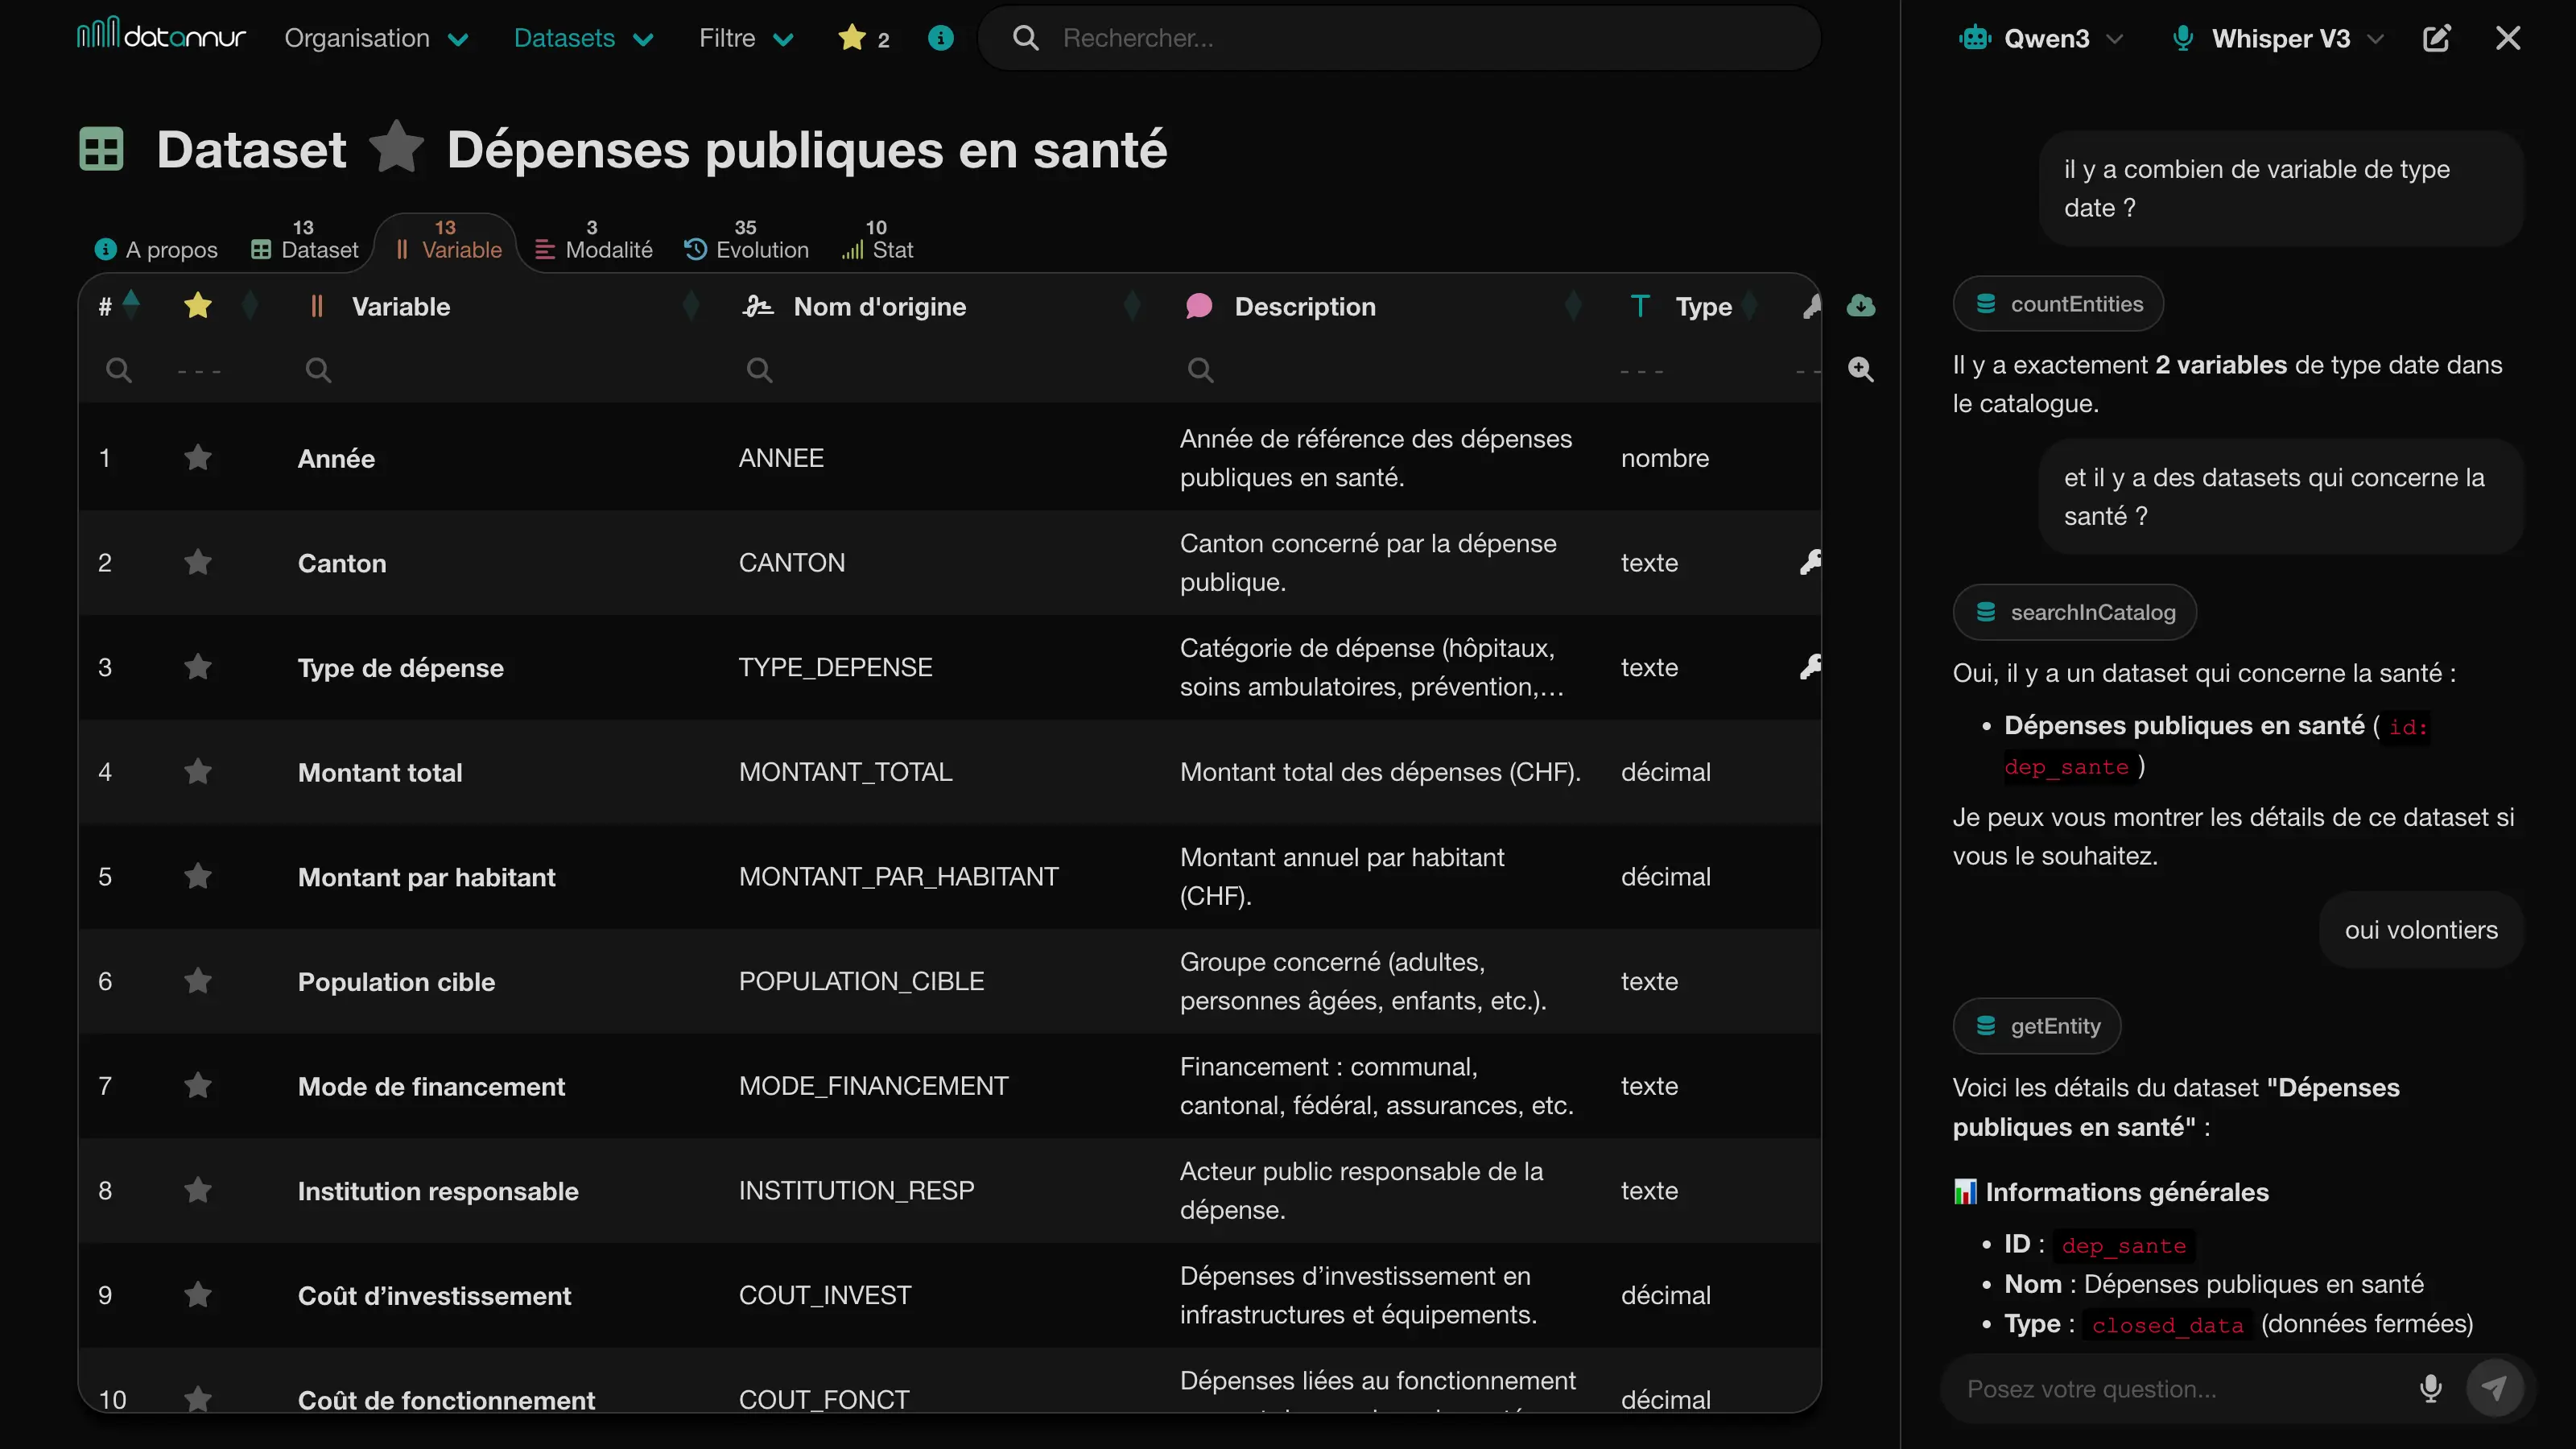2576x1449 pixels.
Task: Start a new chat with edit icon
Action: pos(2436,38)
